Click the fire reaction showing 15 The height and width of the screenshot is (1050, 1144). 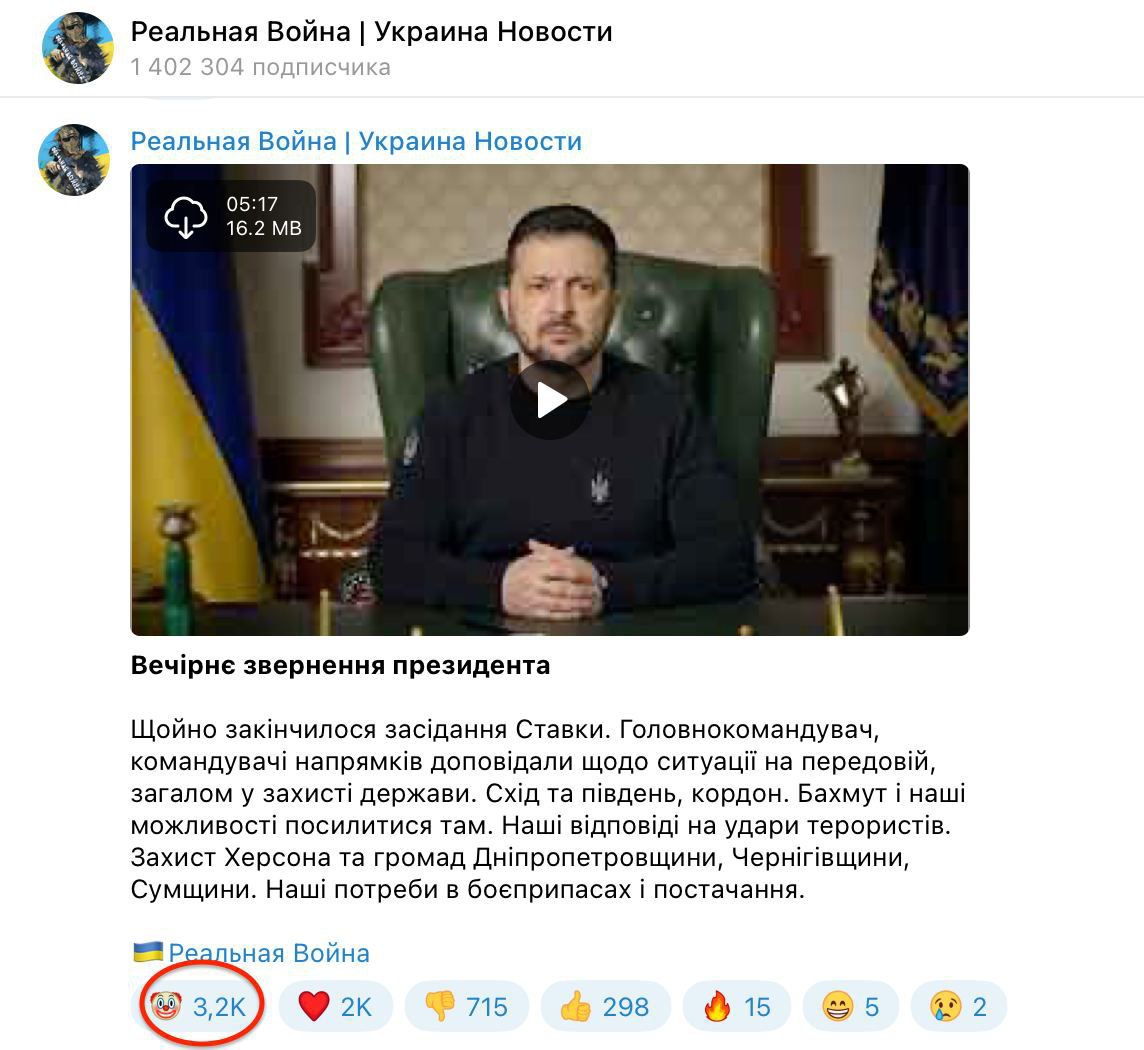click(737, 1006)
